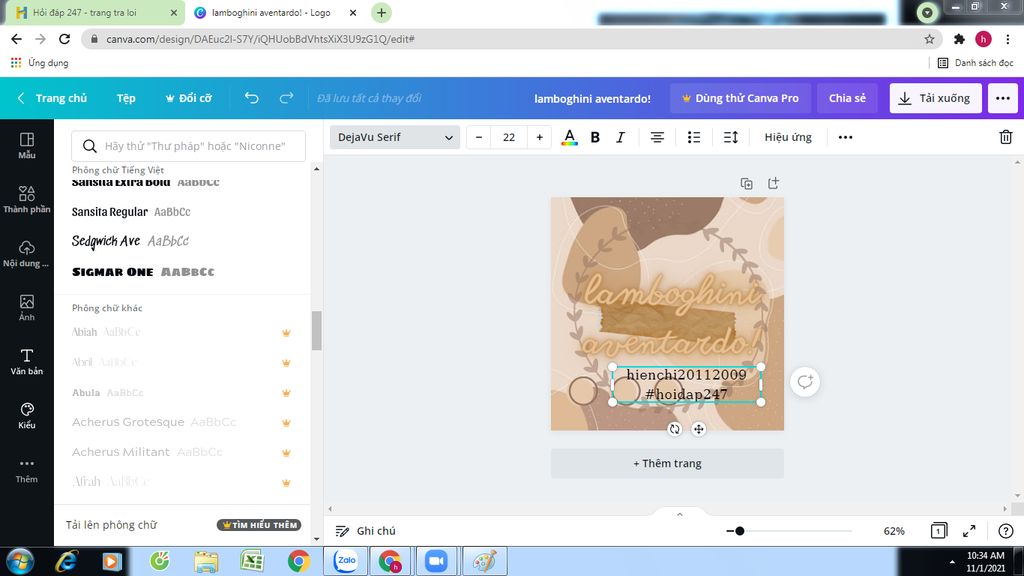Click the font search field
The height and width of the screenshot is (576, 1024).
click(x=188, y=146)
